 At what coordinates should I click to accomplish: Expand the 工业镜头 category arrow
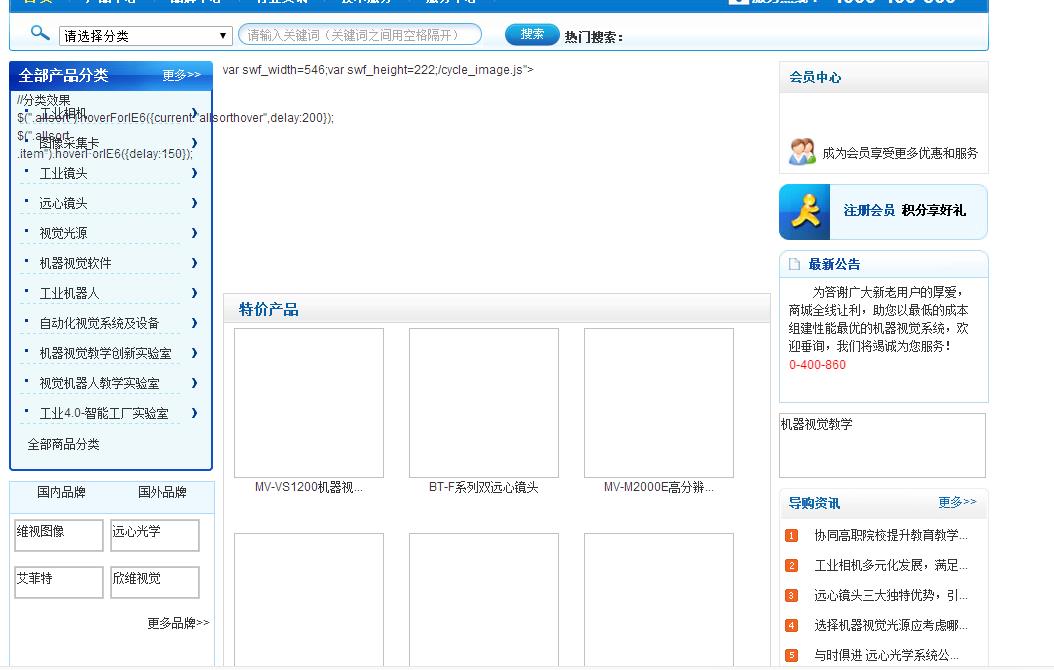[194, 173]
